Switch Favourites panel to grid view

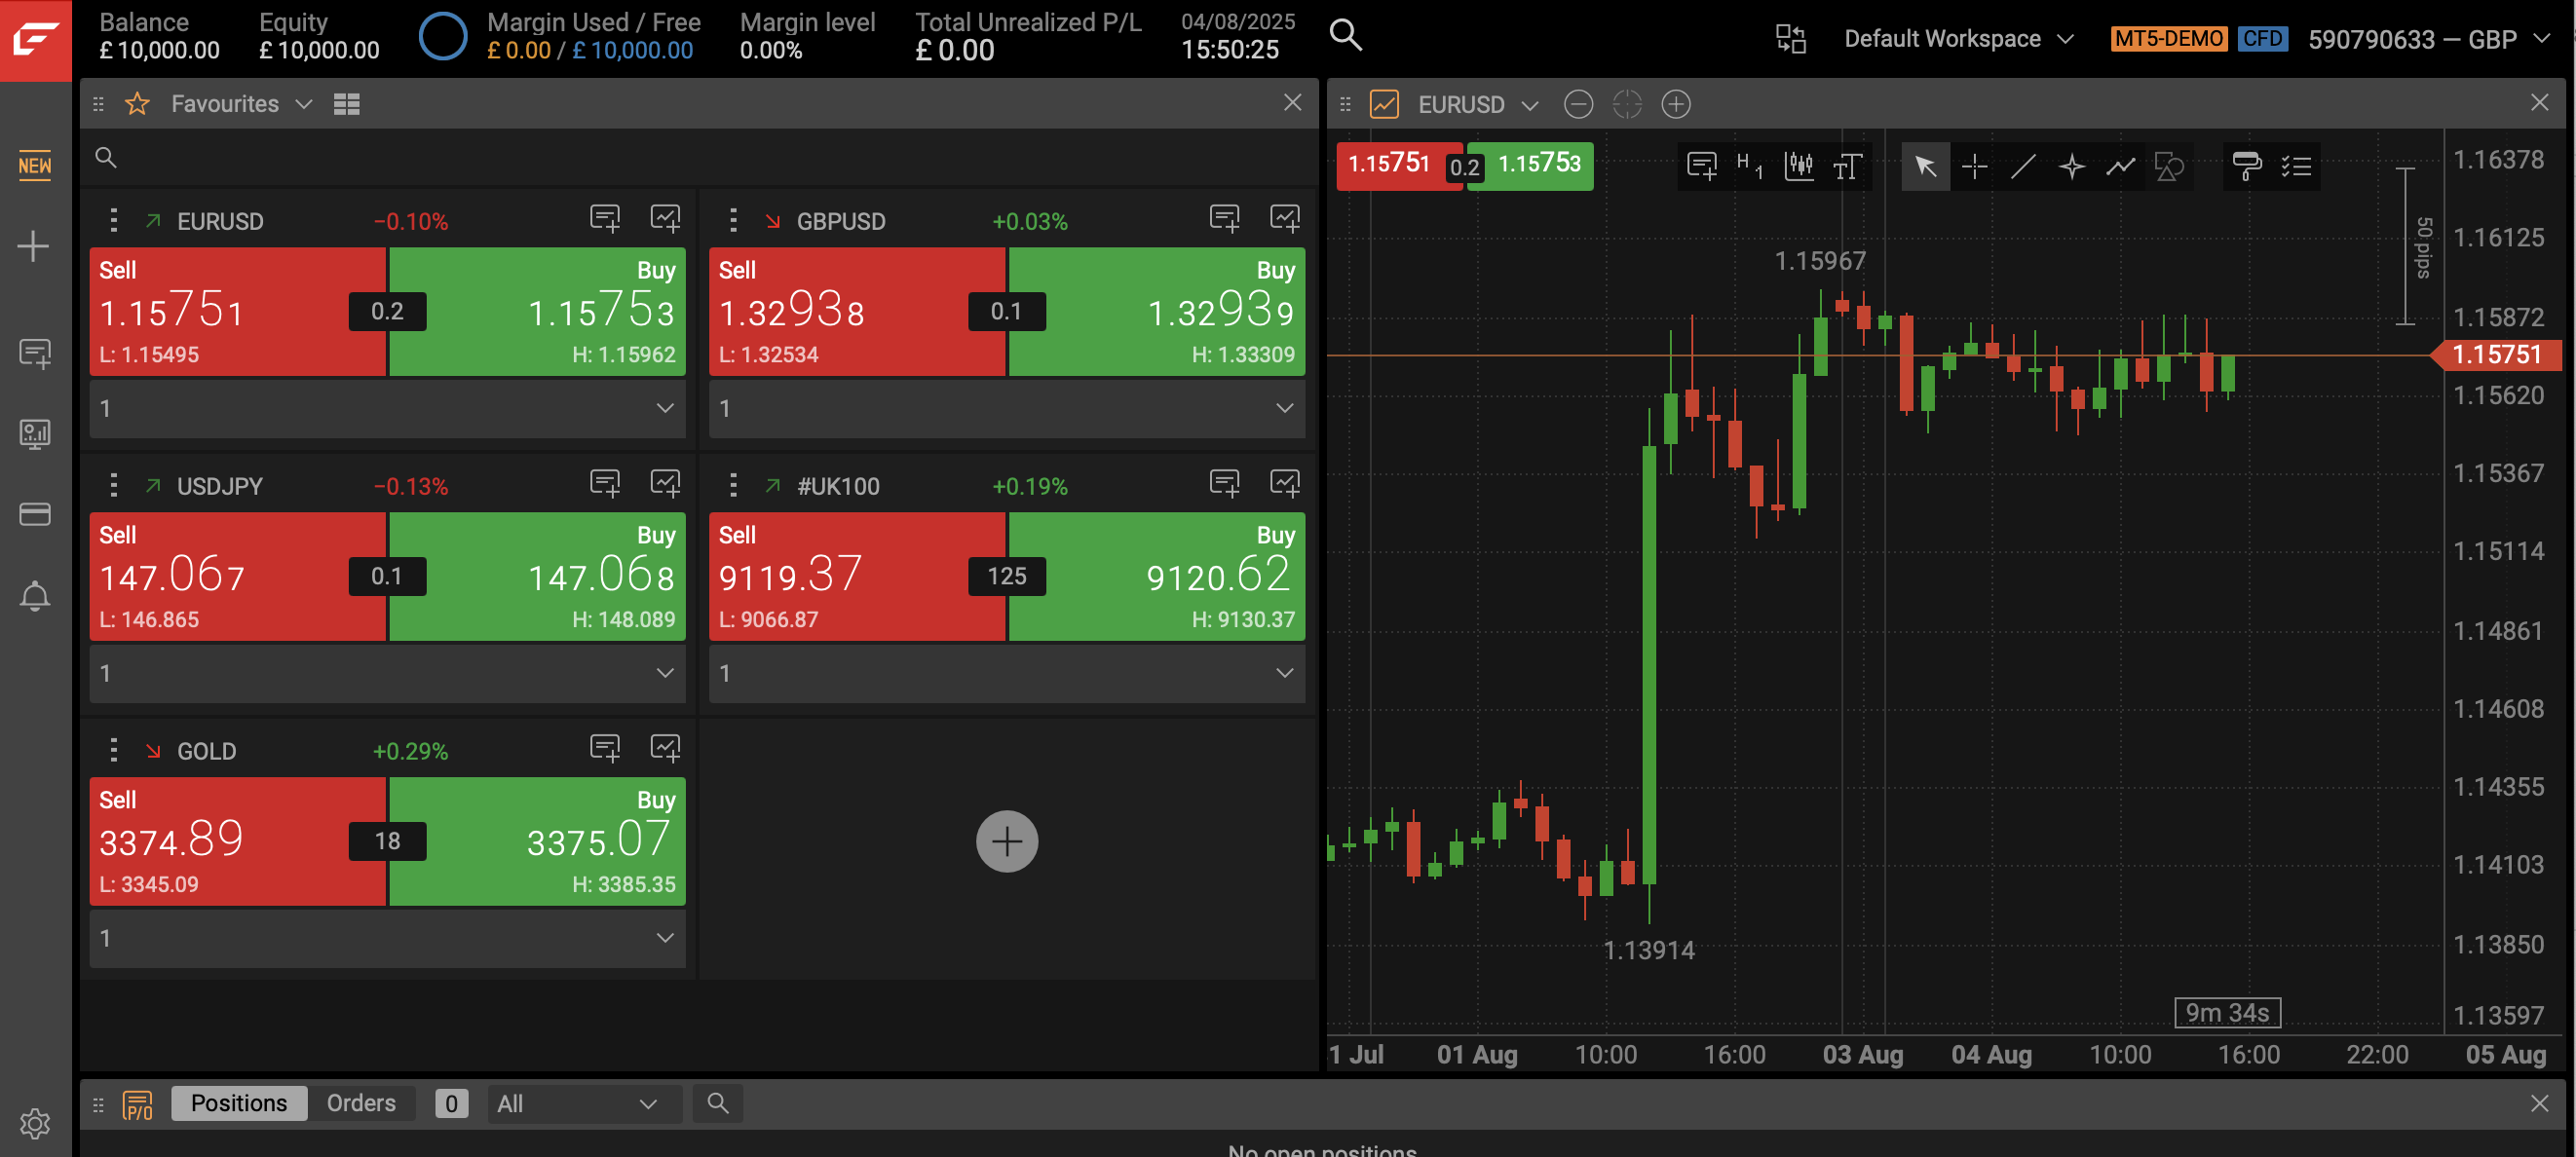pyautogui.click(x=347, y=104)
